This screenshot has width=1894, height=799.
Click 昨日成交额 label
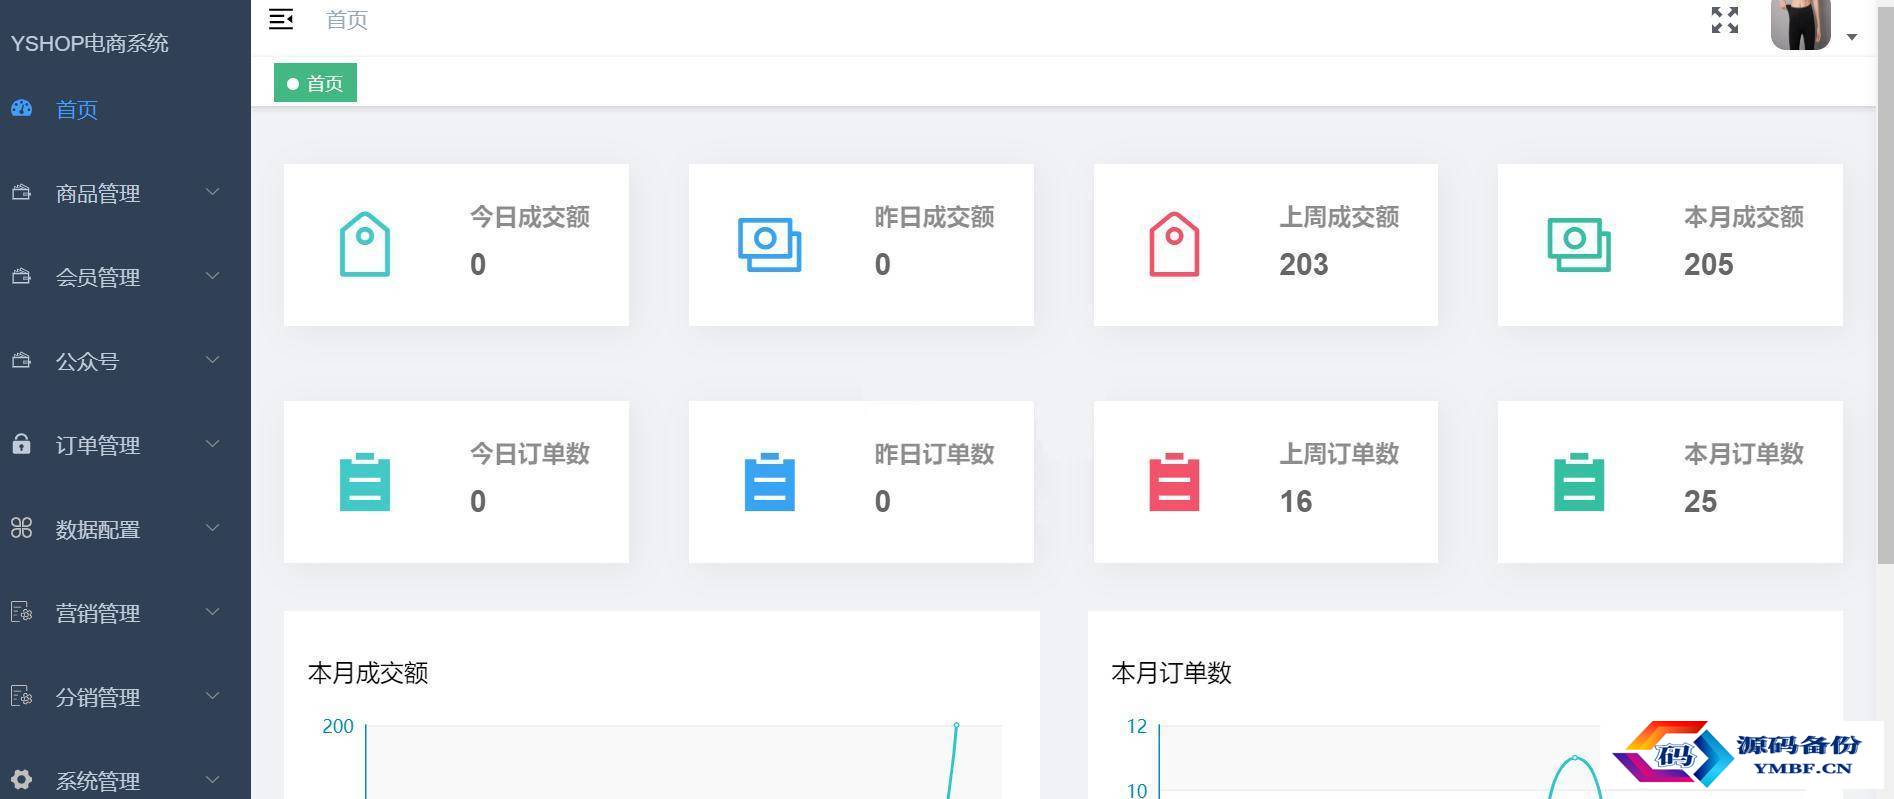pos(934,217)
